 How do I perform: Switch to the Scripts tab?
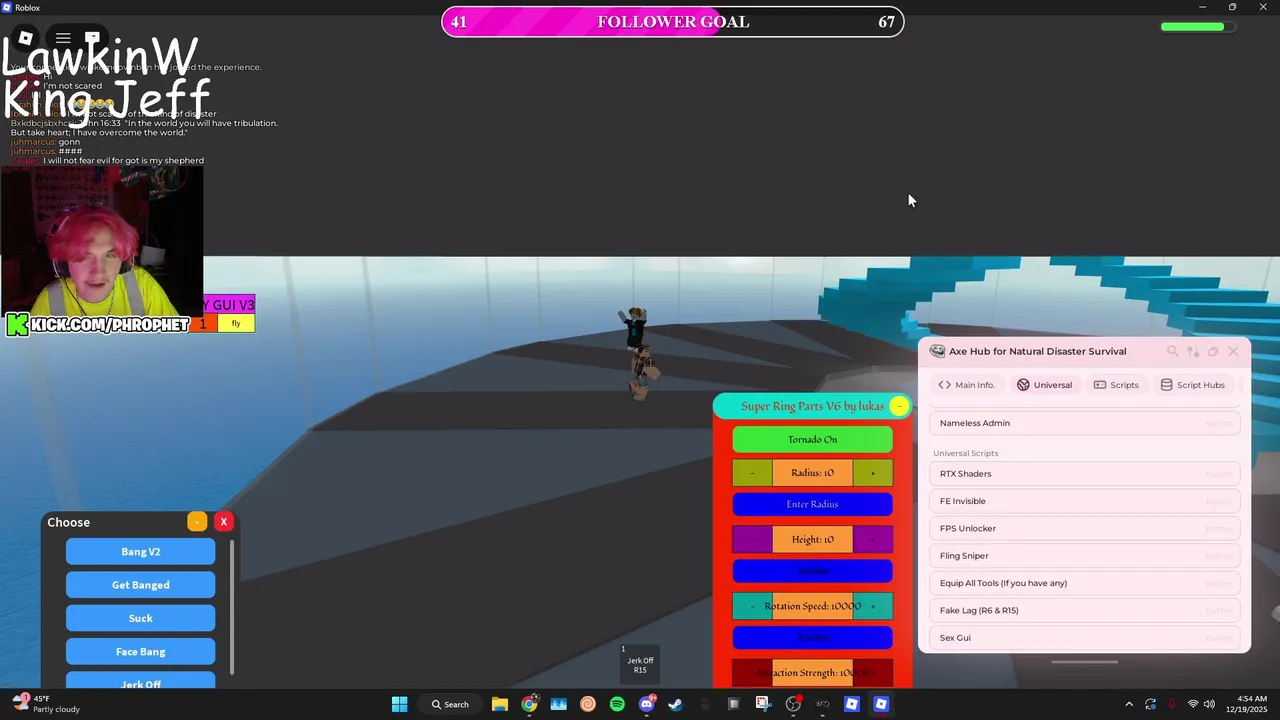1116,385
